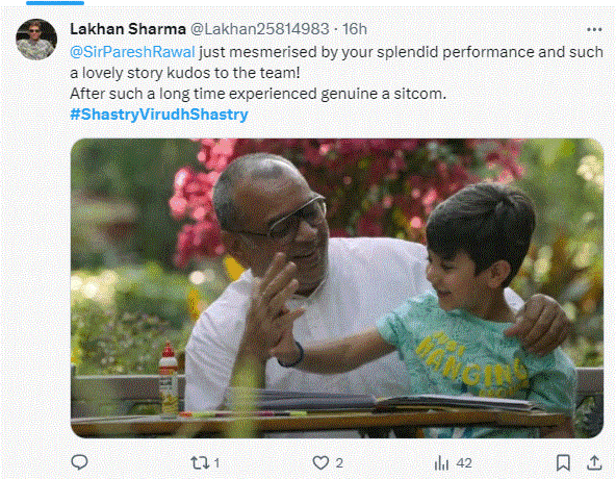This screenshot has width=616, height=479.
Task: Open the #ShastryVirudhShastry hashtag
Action: point(159,114)
